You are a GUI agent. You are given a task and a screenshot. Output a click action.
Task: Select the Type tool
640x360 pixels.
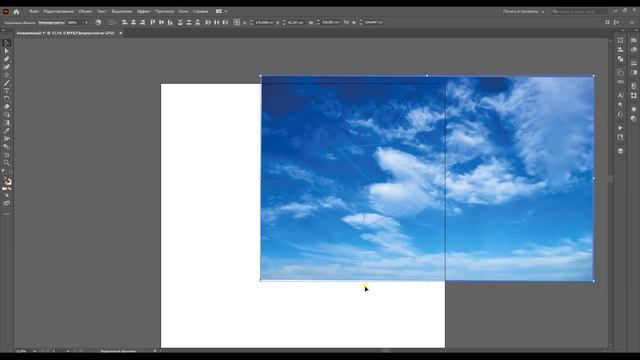[7, 91]
